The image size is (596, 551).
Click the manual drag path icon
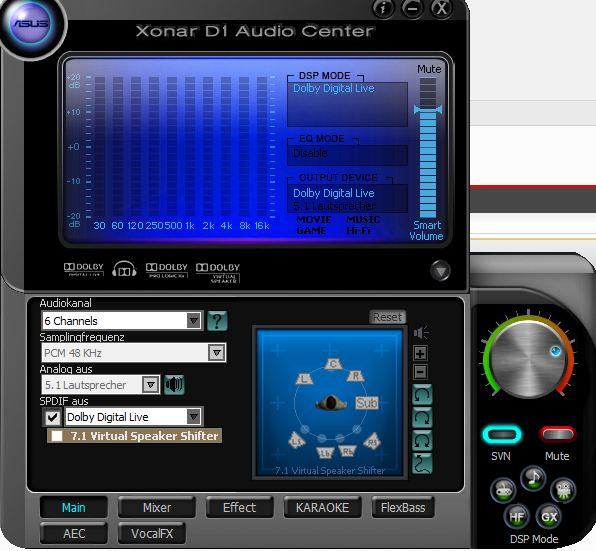click(x=422, y=464)
